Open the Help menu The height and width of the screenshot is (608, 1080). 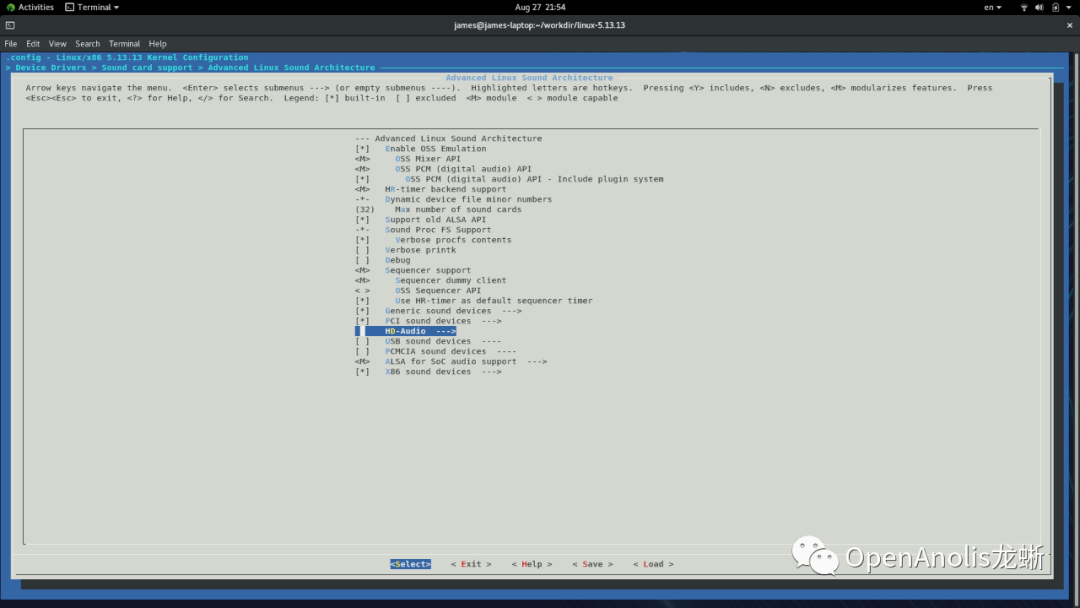[x=158, y=43]
